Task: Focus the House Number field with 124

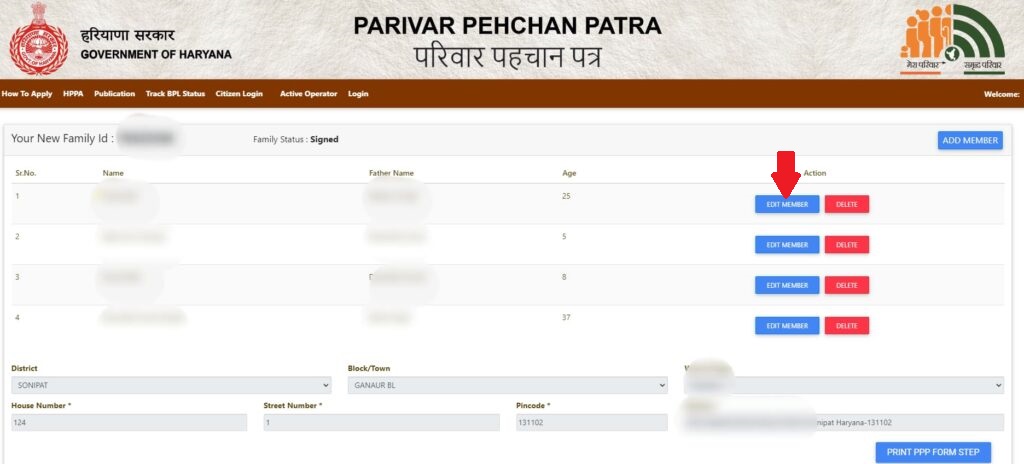Action: pos(129,423)
